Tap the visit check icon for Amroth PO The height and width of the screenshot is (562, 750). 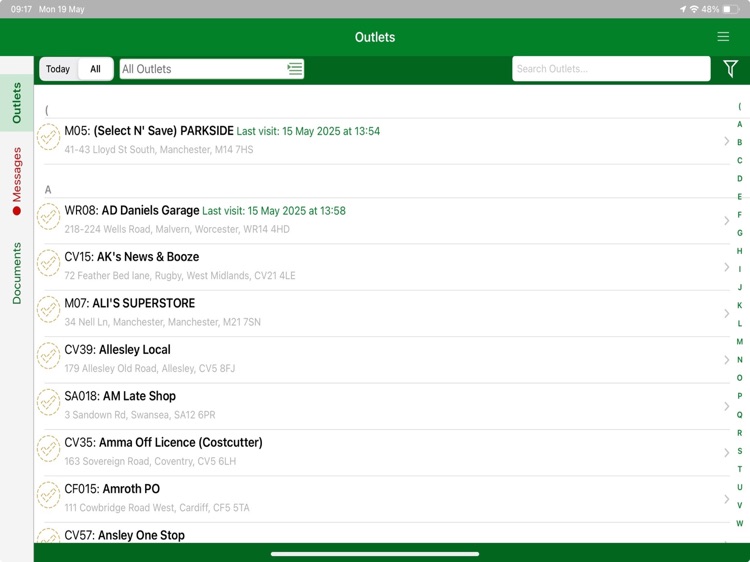click(49, 495)
